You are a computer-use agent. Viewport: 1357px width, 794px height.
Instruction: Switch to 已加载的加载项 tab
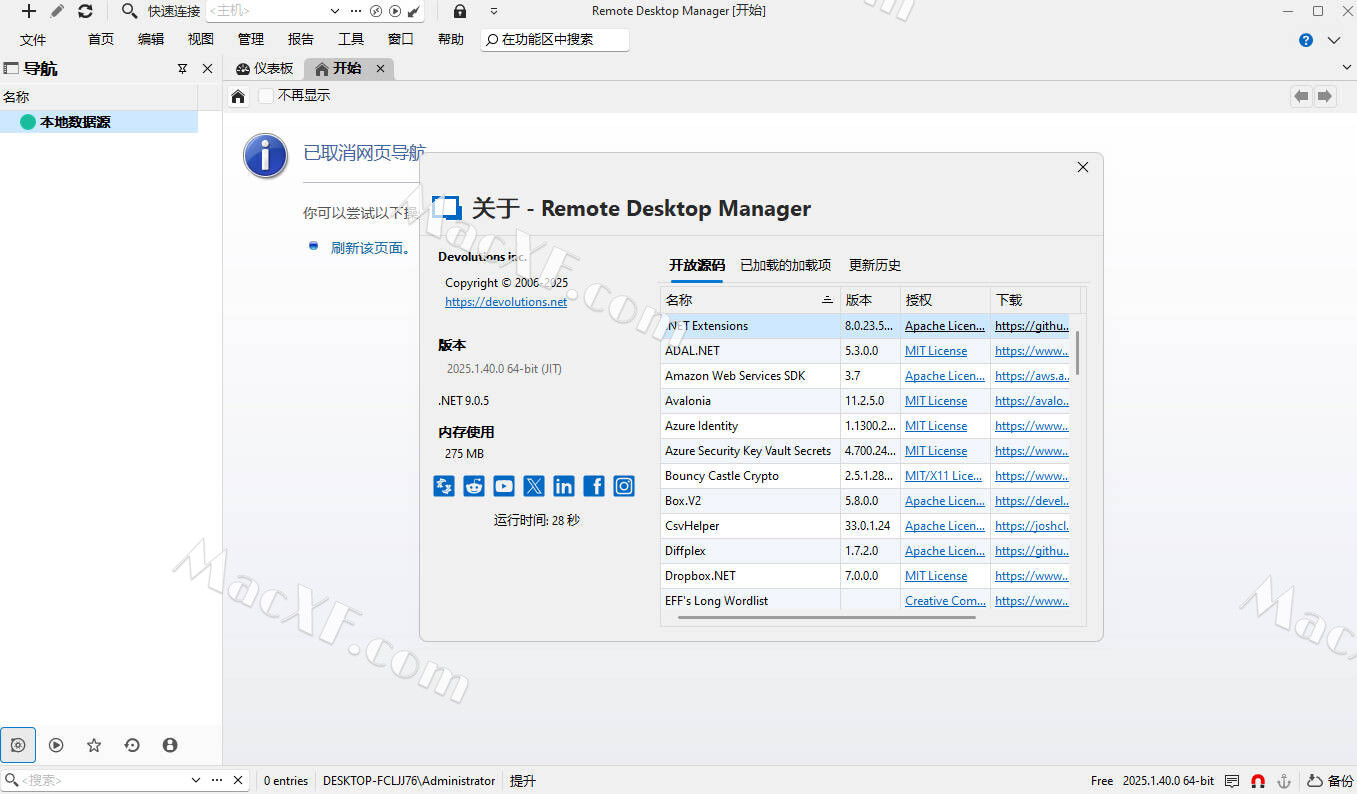[x=785, y=265]
